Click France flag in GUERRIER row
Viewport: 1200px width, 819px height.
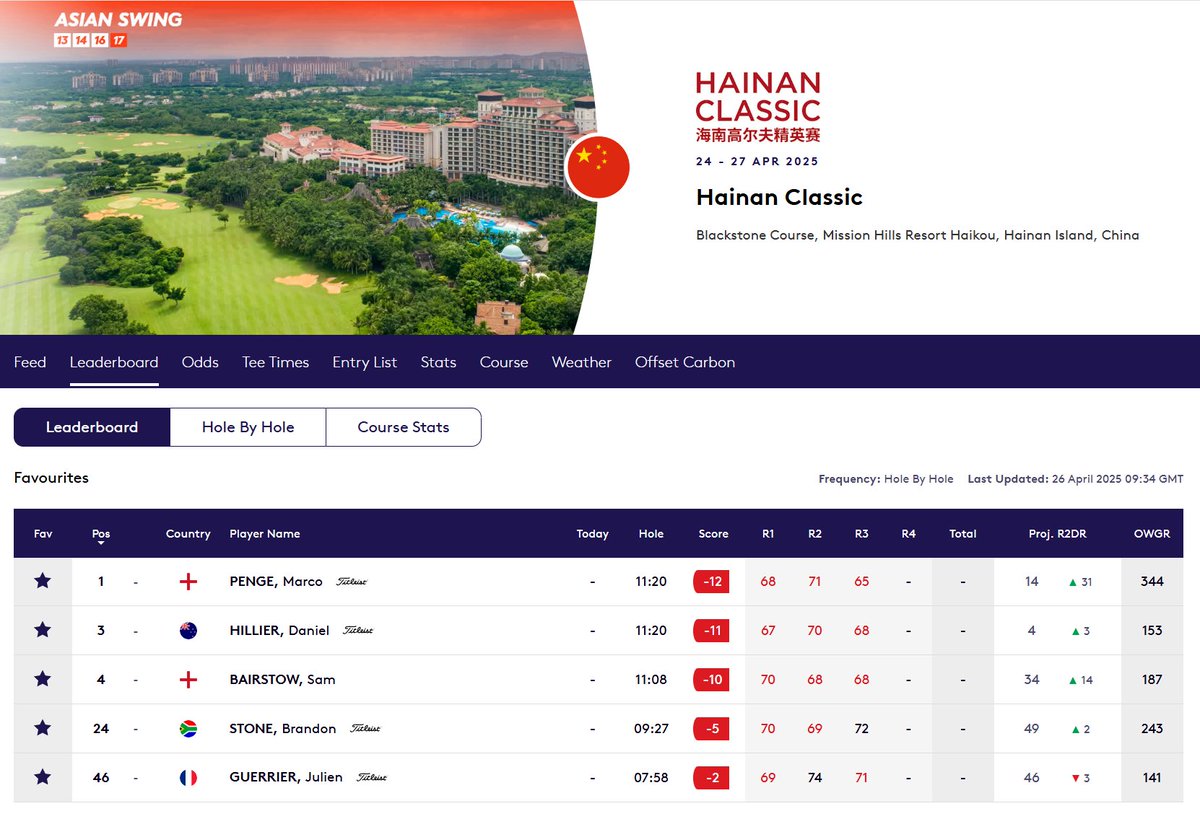click(x=188, y=777)
